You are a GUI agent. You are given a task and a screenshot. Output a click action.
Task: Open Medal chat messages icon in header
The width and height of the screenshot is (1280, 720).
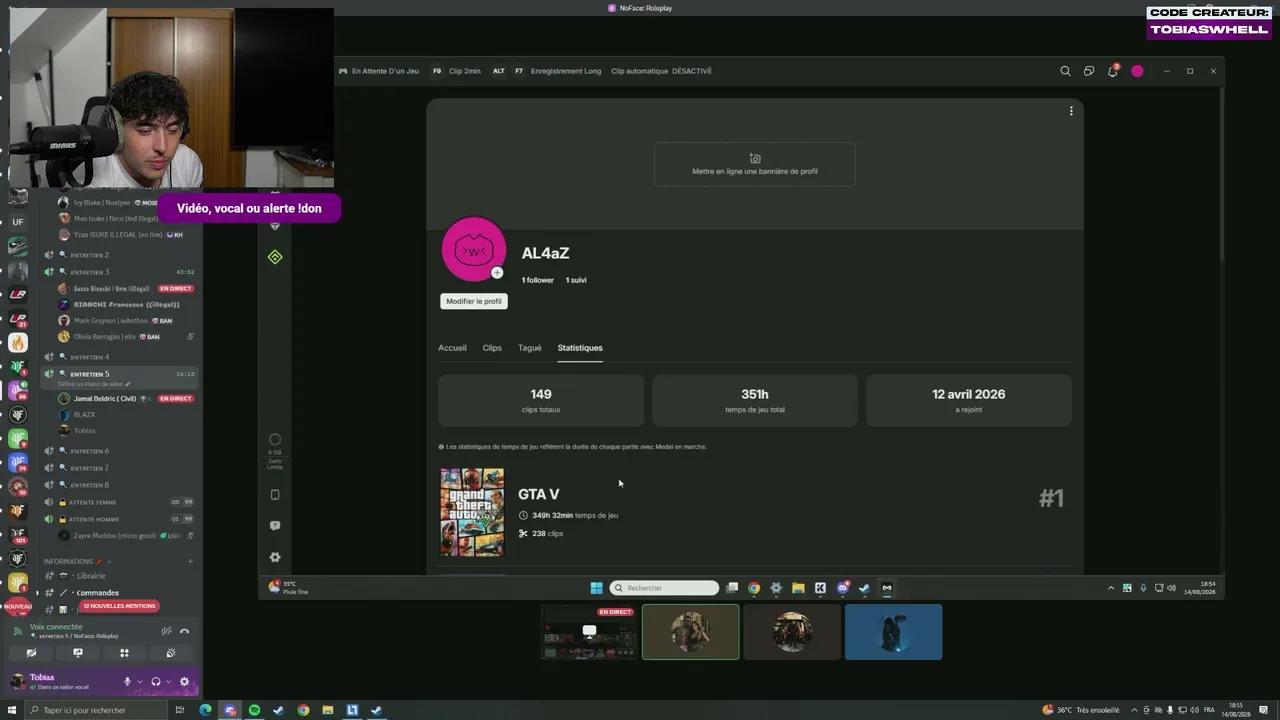pyautogui.click(x=1089, y=71)
